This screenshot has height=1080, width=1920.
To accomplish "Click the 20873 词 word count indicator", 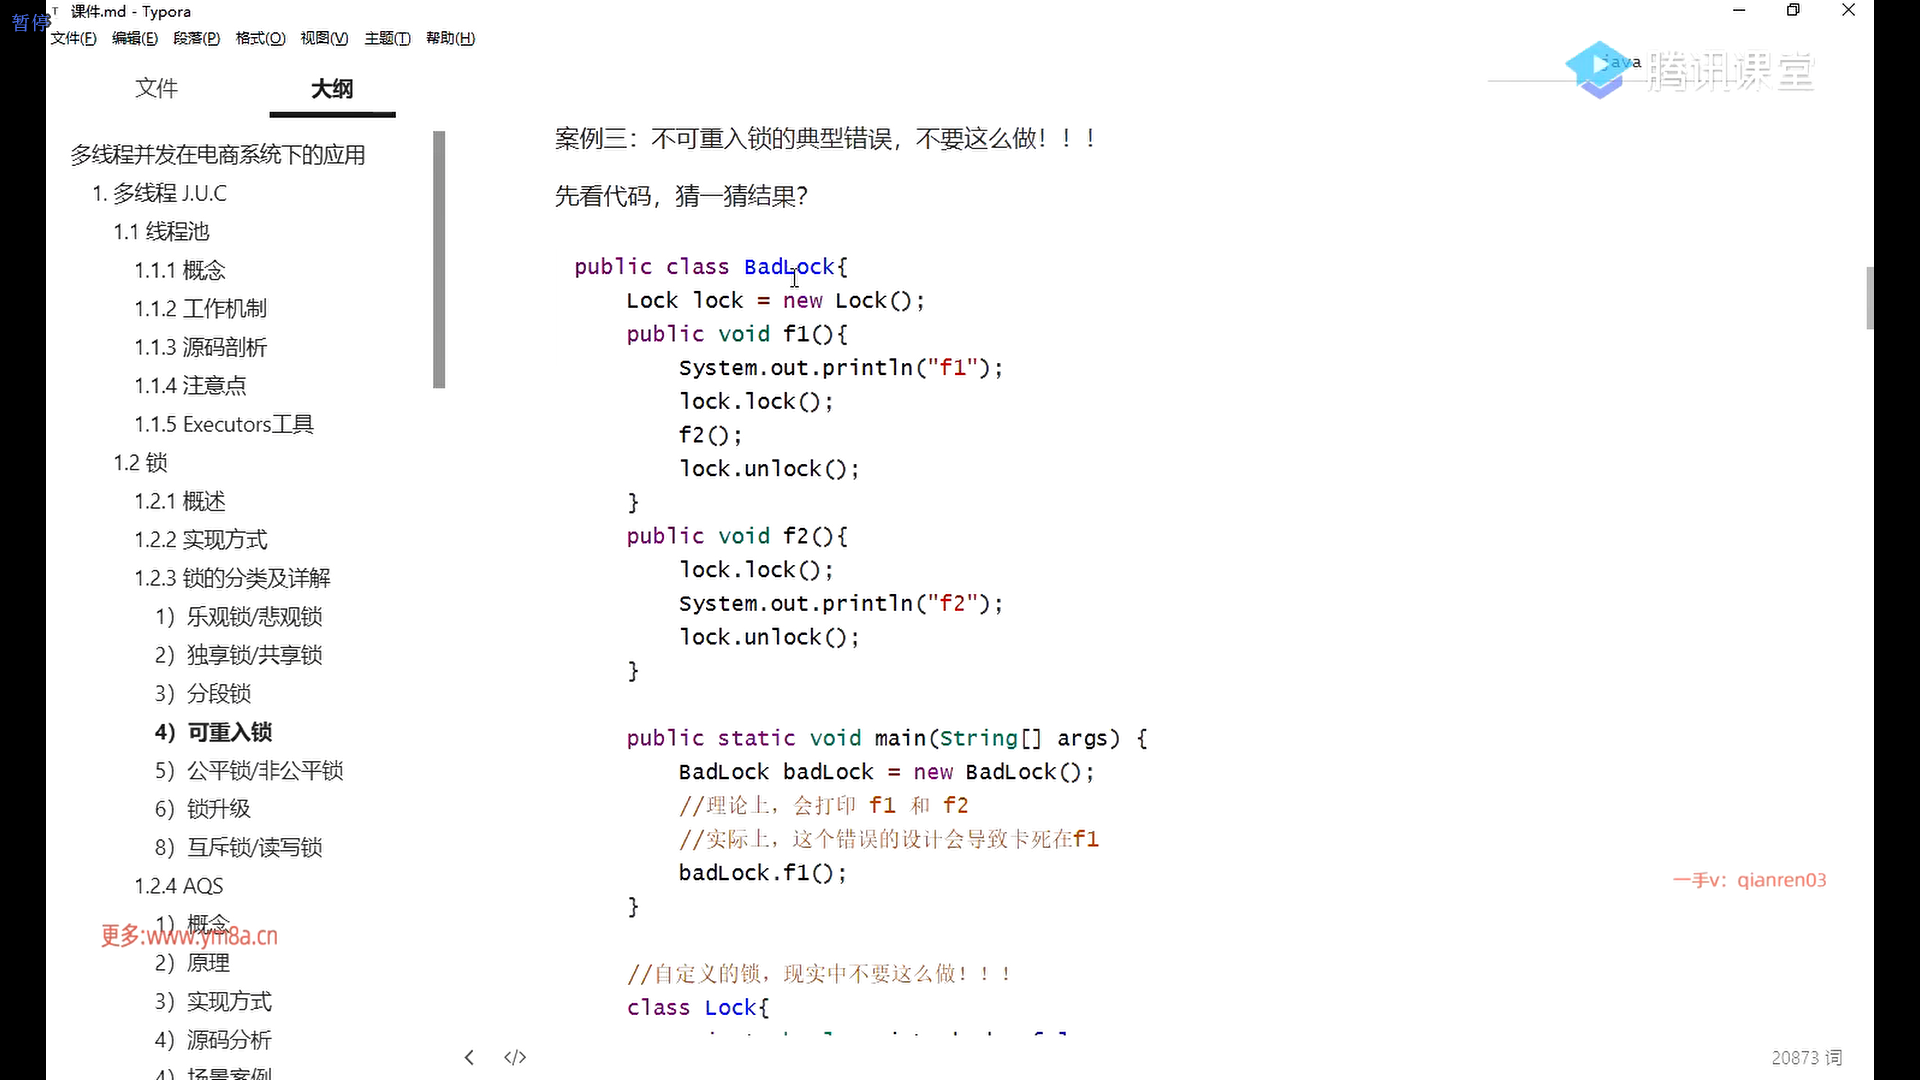I will [1806, 1057].
